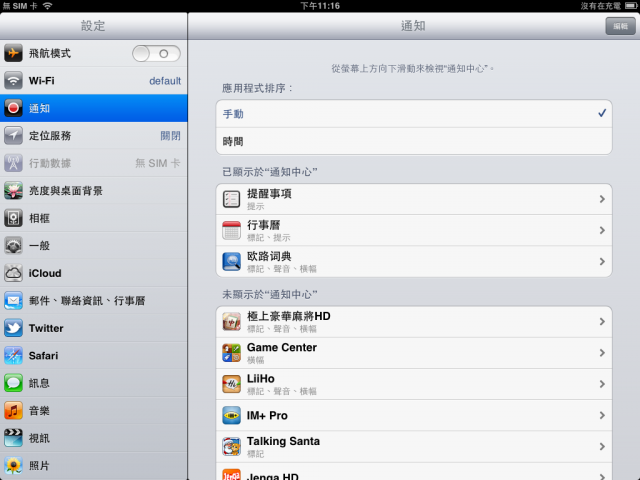Tap the IM+ Pro app name
This screenshot has height=480, width=640.
pos(267,416)
